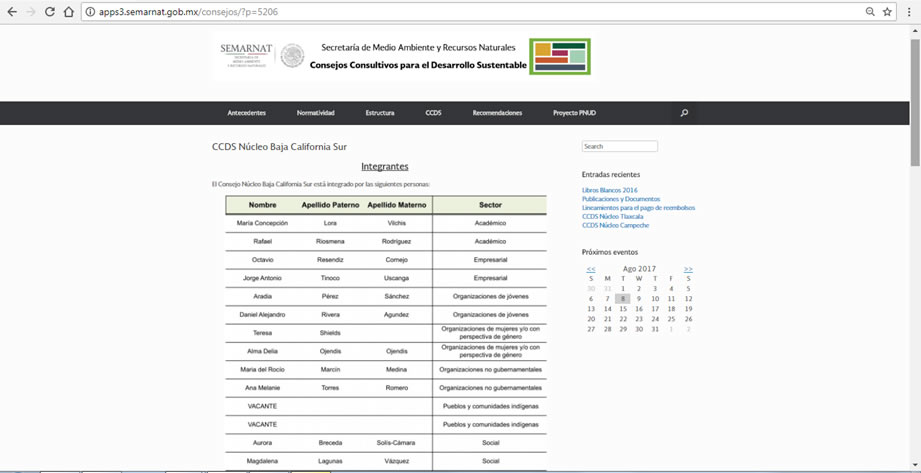Click the zoom magnifier icon in address bar
Screen dimensions: 921x473
coord(870,12)
